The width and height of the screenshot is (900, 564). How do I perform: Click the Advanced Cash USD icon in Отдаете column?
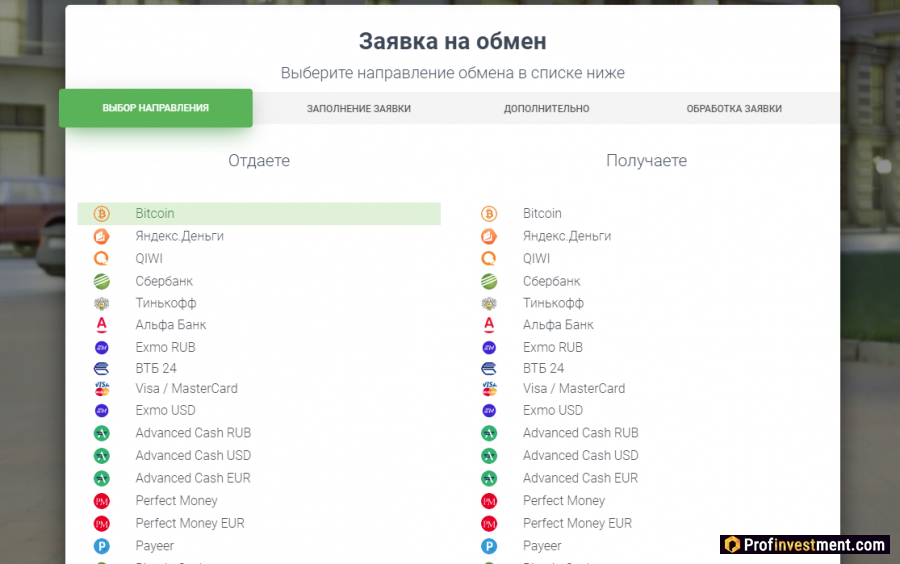click(x=102, y=456)
